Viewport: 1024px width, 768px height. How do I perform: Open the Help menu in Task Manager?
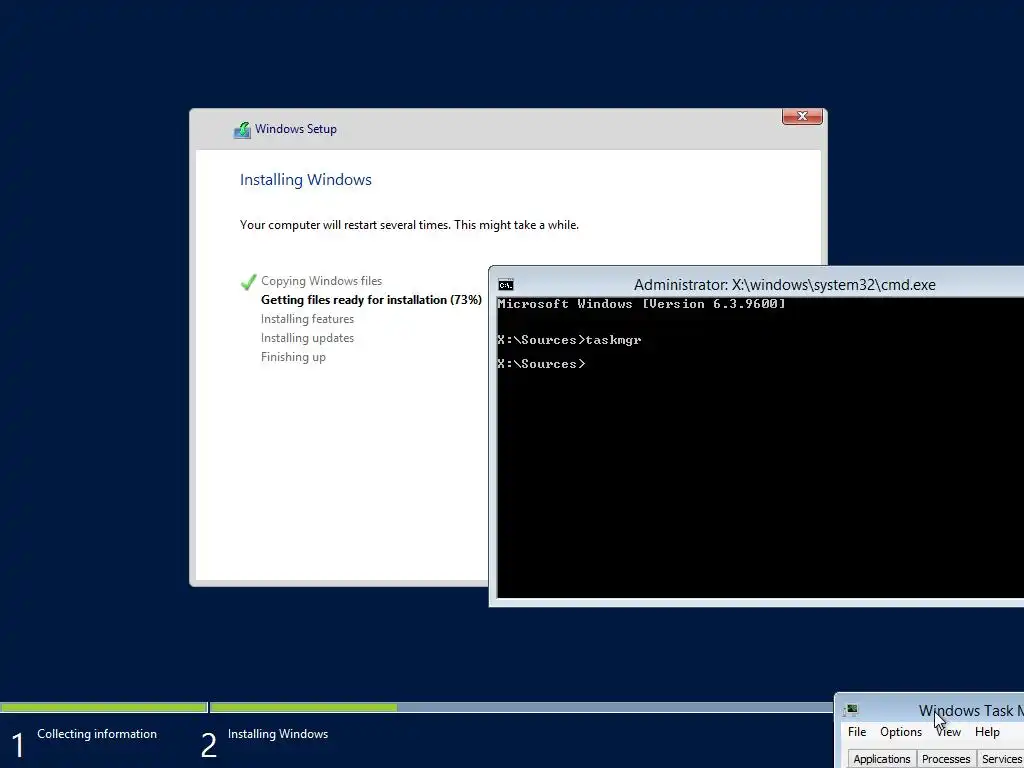coord(987,732)
